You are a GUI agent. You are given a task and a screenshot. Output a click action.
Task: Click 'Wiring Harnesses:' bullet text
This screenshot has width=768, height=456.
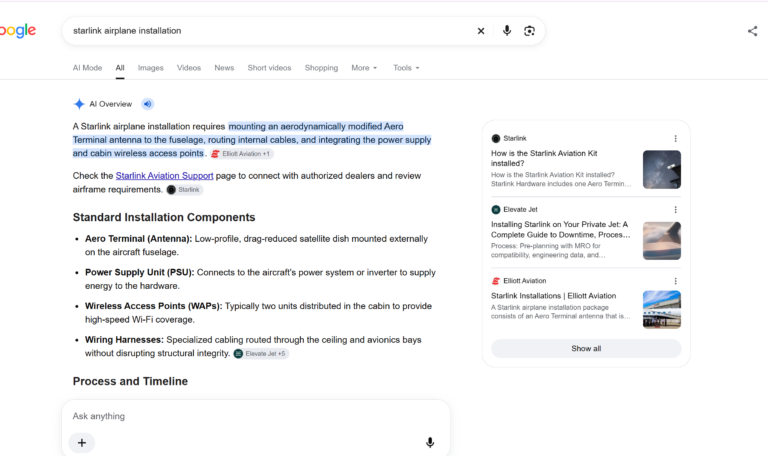click(x=124, y=340)
